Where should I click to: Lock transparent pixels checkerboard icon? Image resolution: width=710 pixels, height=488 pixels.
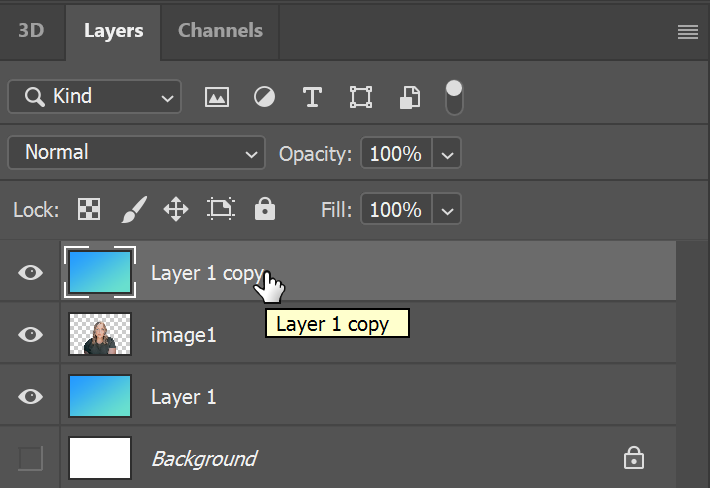click(x=89, y=209)
